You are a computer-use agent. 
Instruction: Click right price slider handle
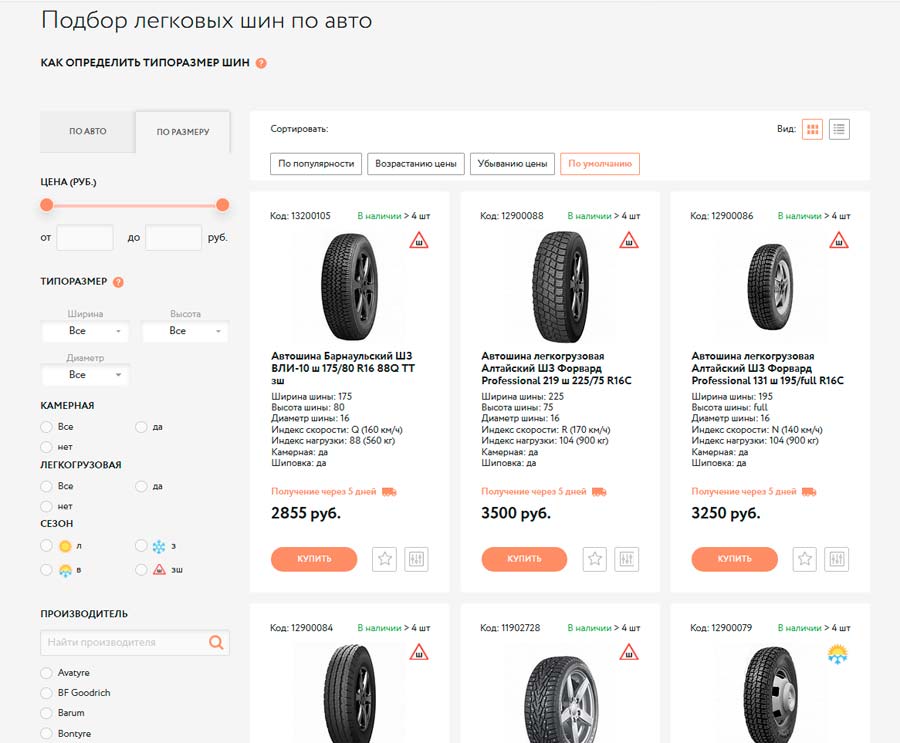223,205
